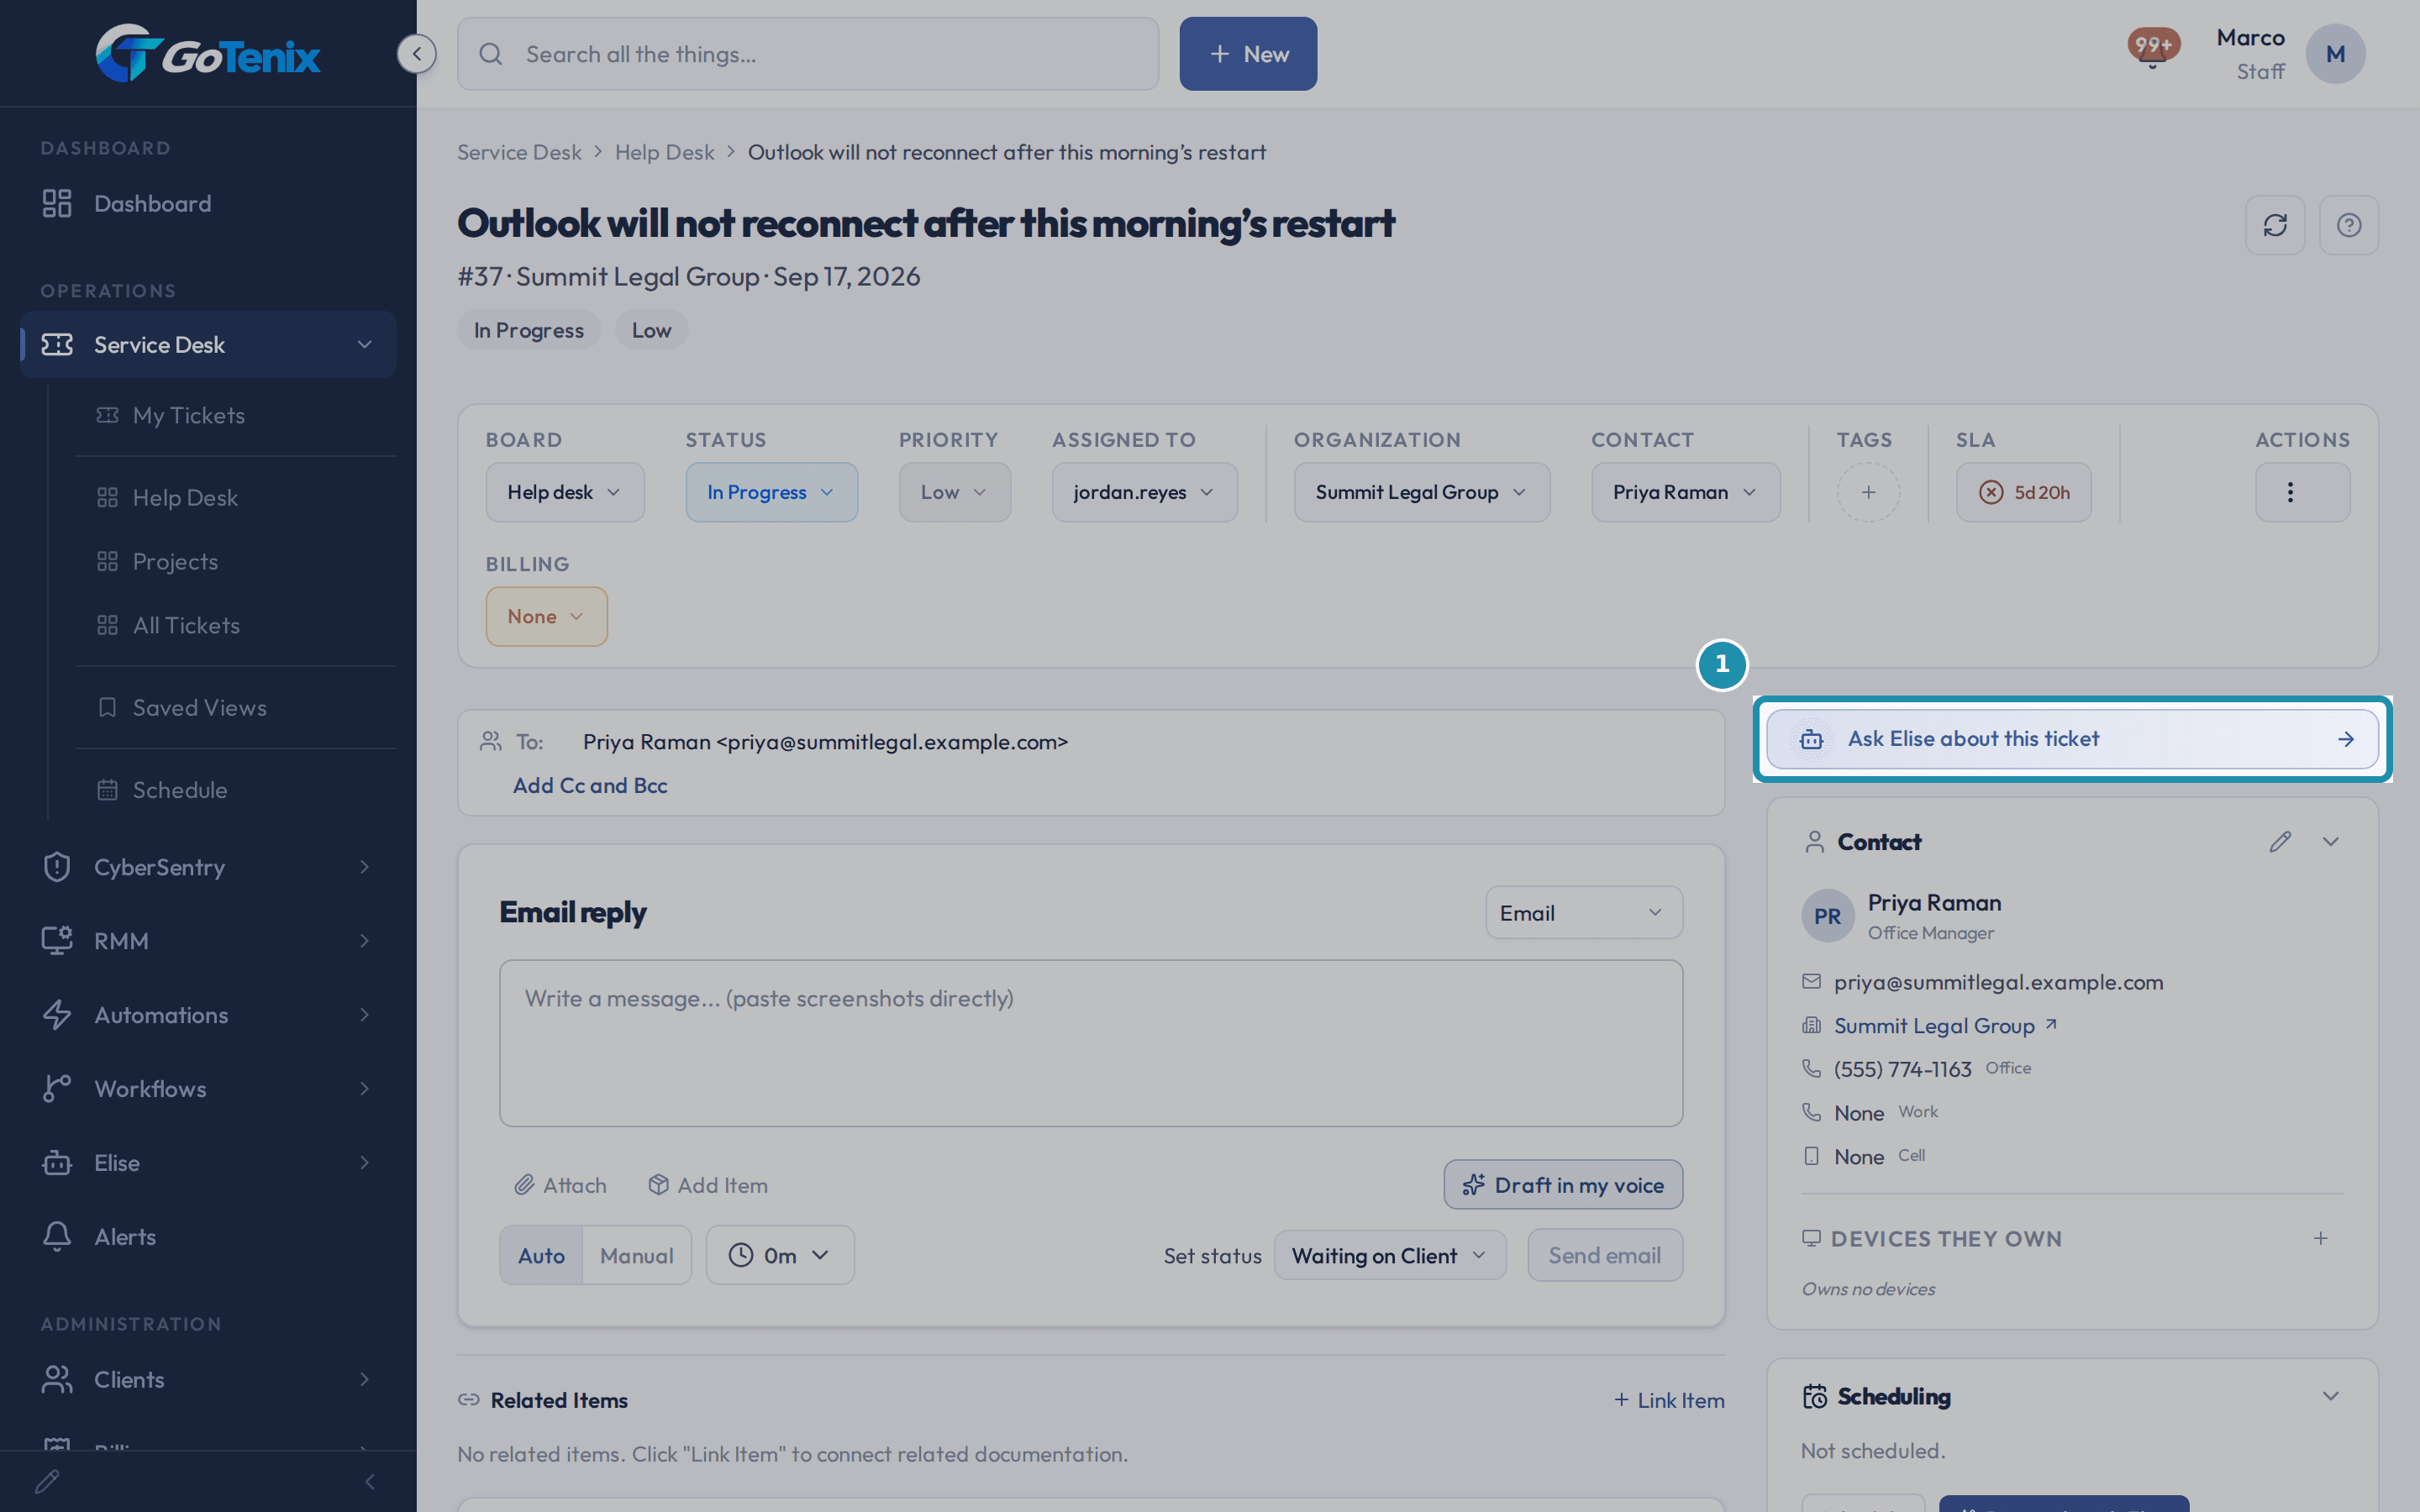Image resolution: width=2420 pixels, height=1512 pixels.
Task: Collapse sidebar using the bottom chevron
Action: (x=370, y=1481)
